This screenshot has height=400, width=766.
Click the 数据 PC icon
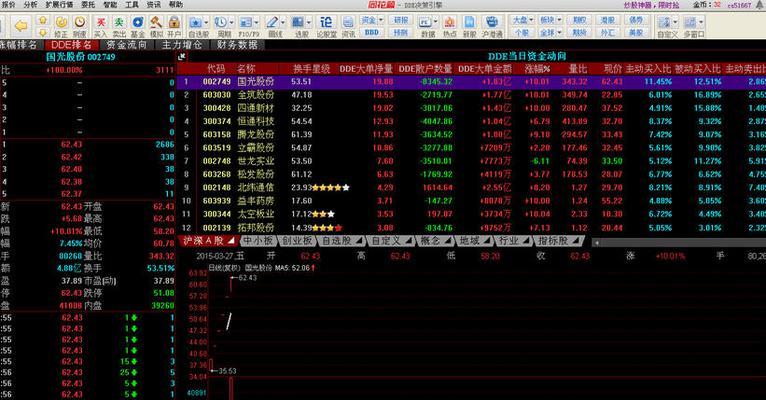(425, 22)
